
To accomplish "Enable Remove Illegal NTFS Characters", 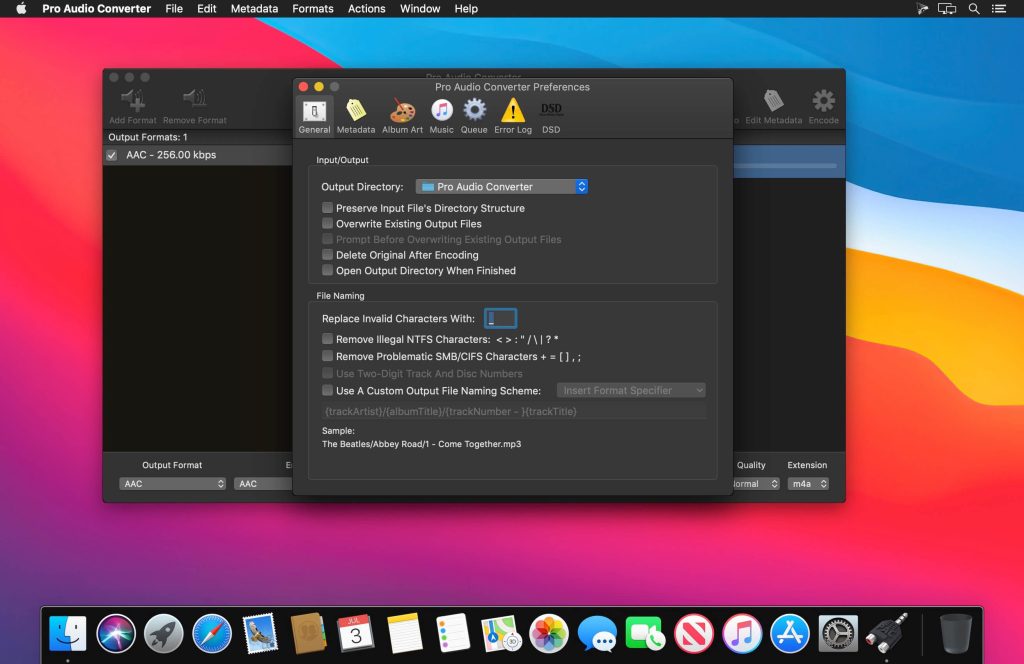I will click(327, 339).
